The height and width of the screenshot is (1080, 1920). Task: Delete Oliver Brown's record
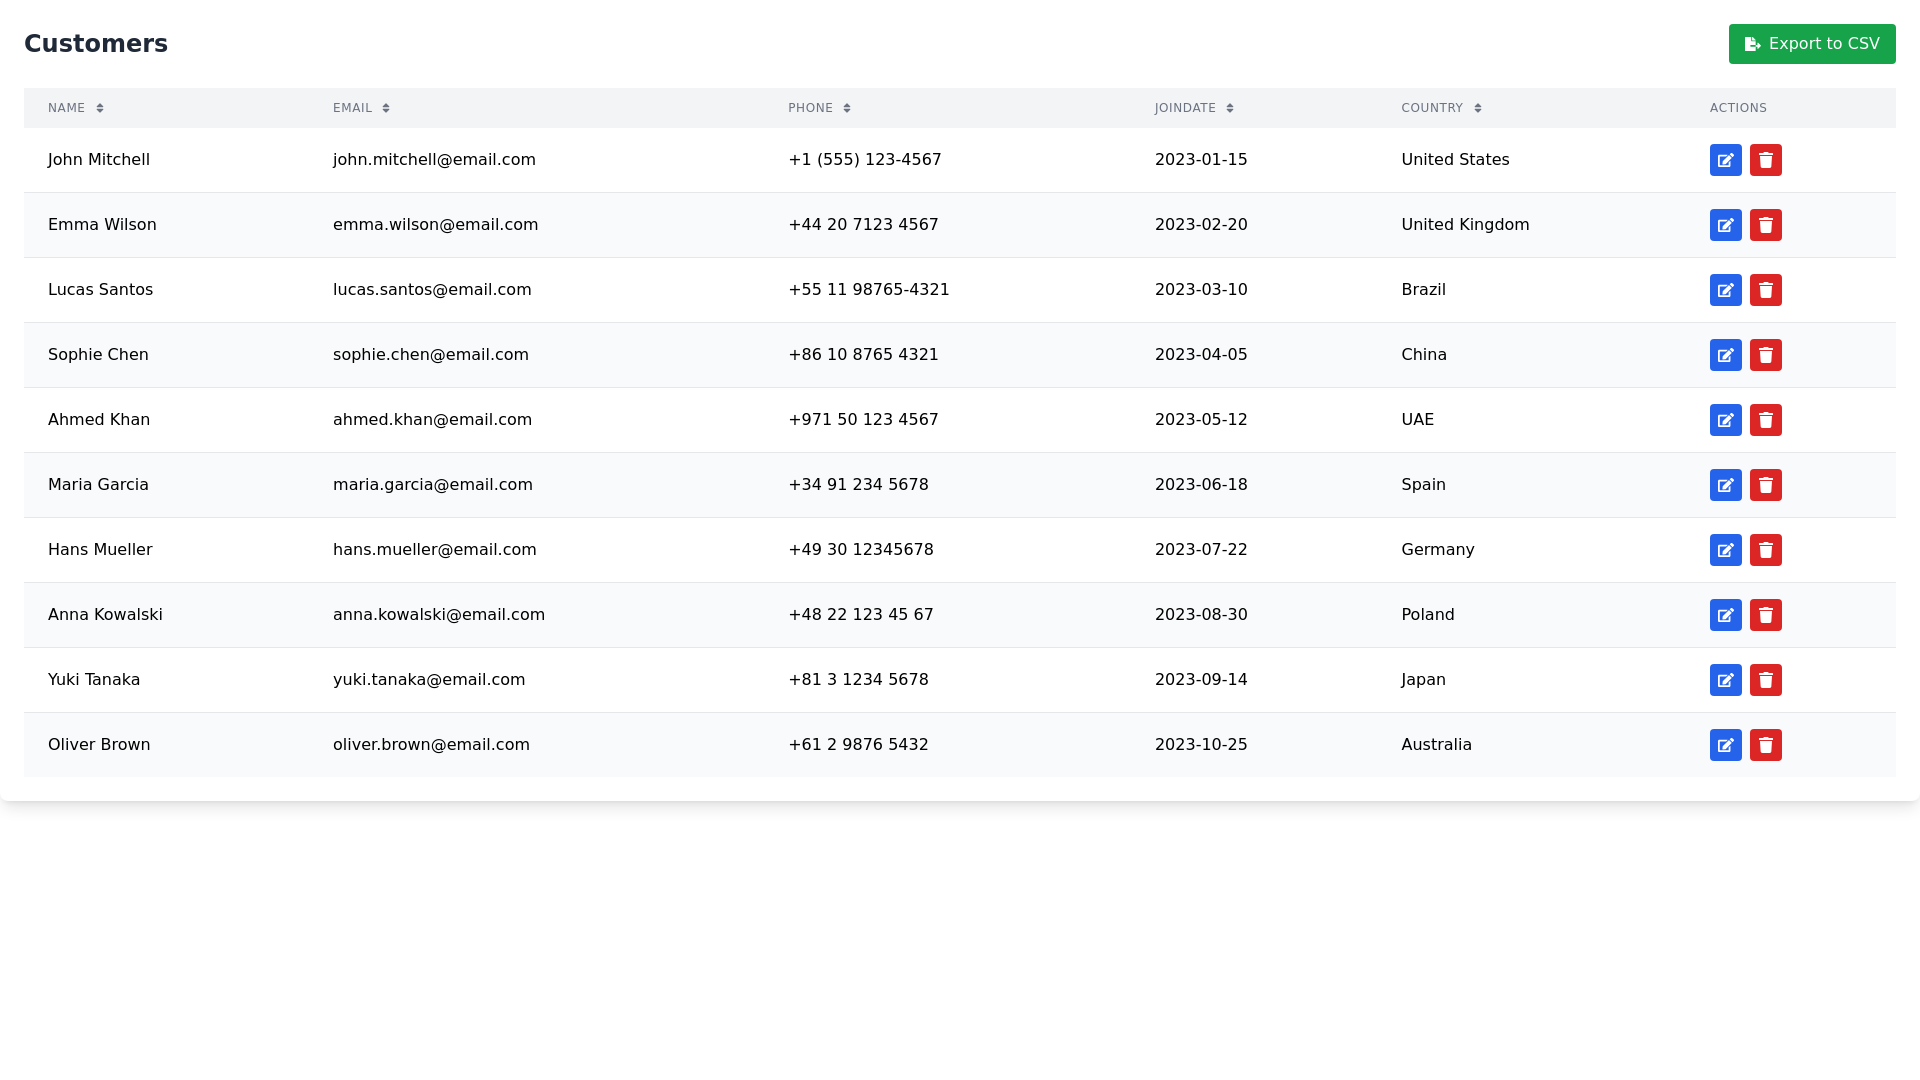(1766, 745)
